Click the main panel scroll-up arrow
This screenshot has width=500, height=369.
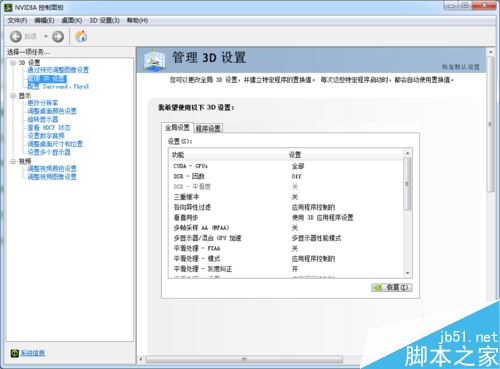tap(490, 52)
